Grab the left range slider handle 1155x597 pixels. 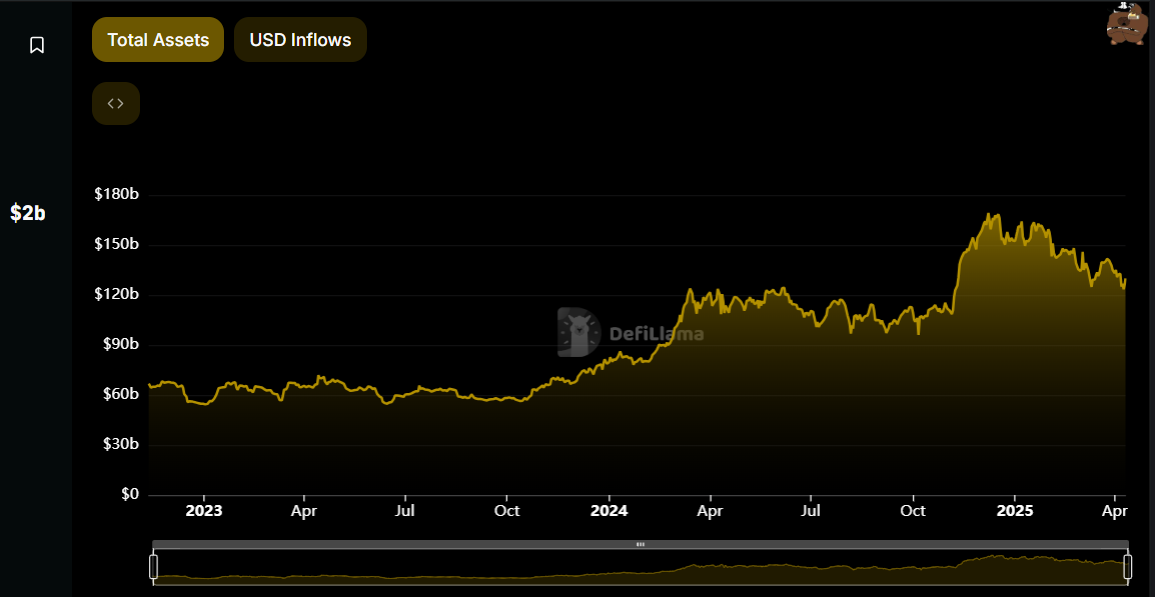[153, 567]
